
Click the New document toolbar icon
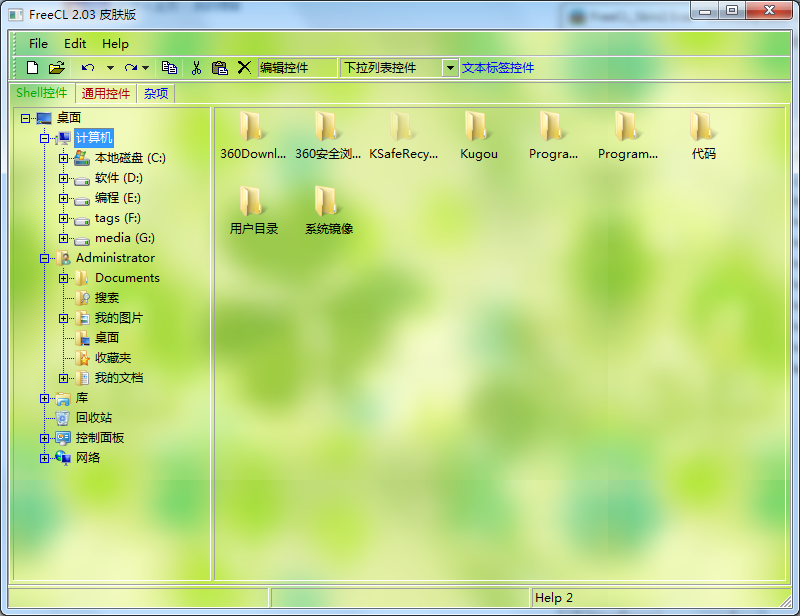(33, 67)
